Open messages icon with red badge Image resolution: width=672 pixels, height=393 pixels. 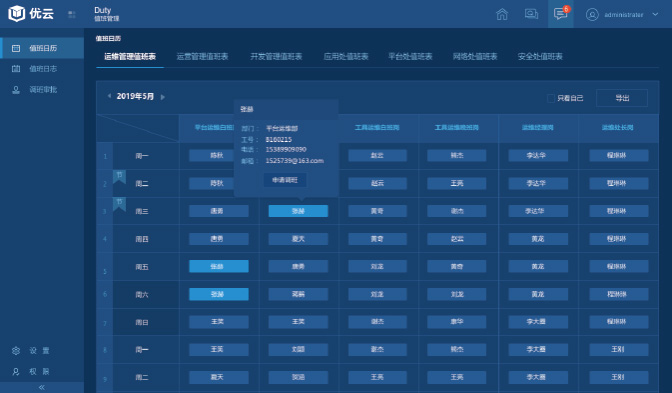coord(561,14)
